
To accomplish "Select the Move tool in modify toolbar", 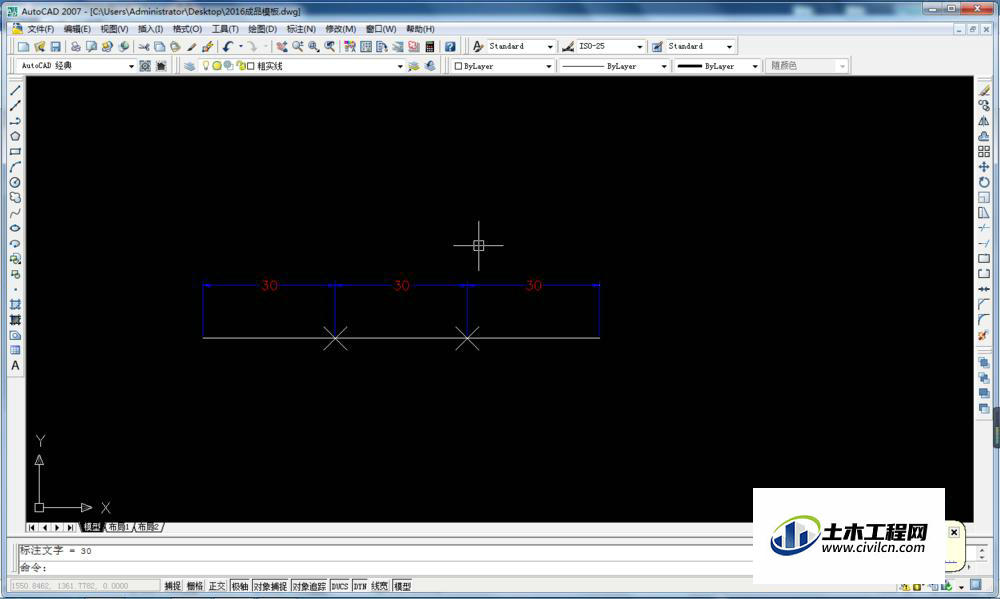I will (984, 167).
